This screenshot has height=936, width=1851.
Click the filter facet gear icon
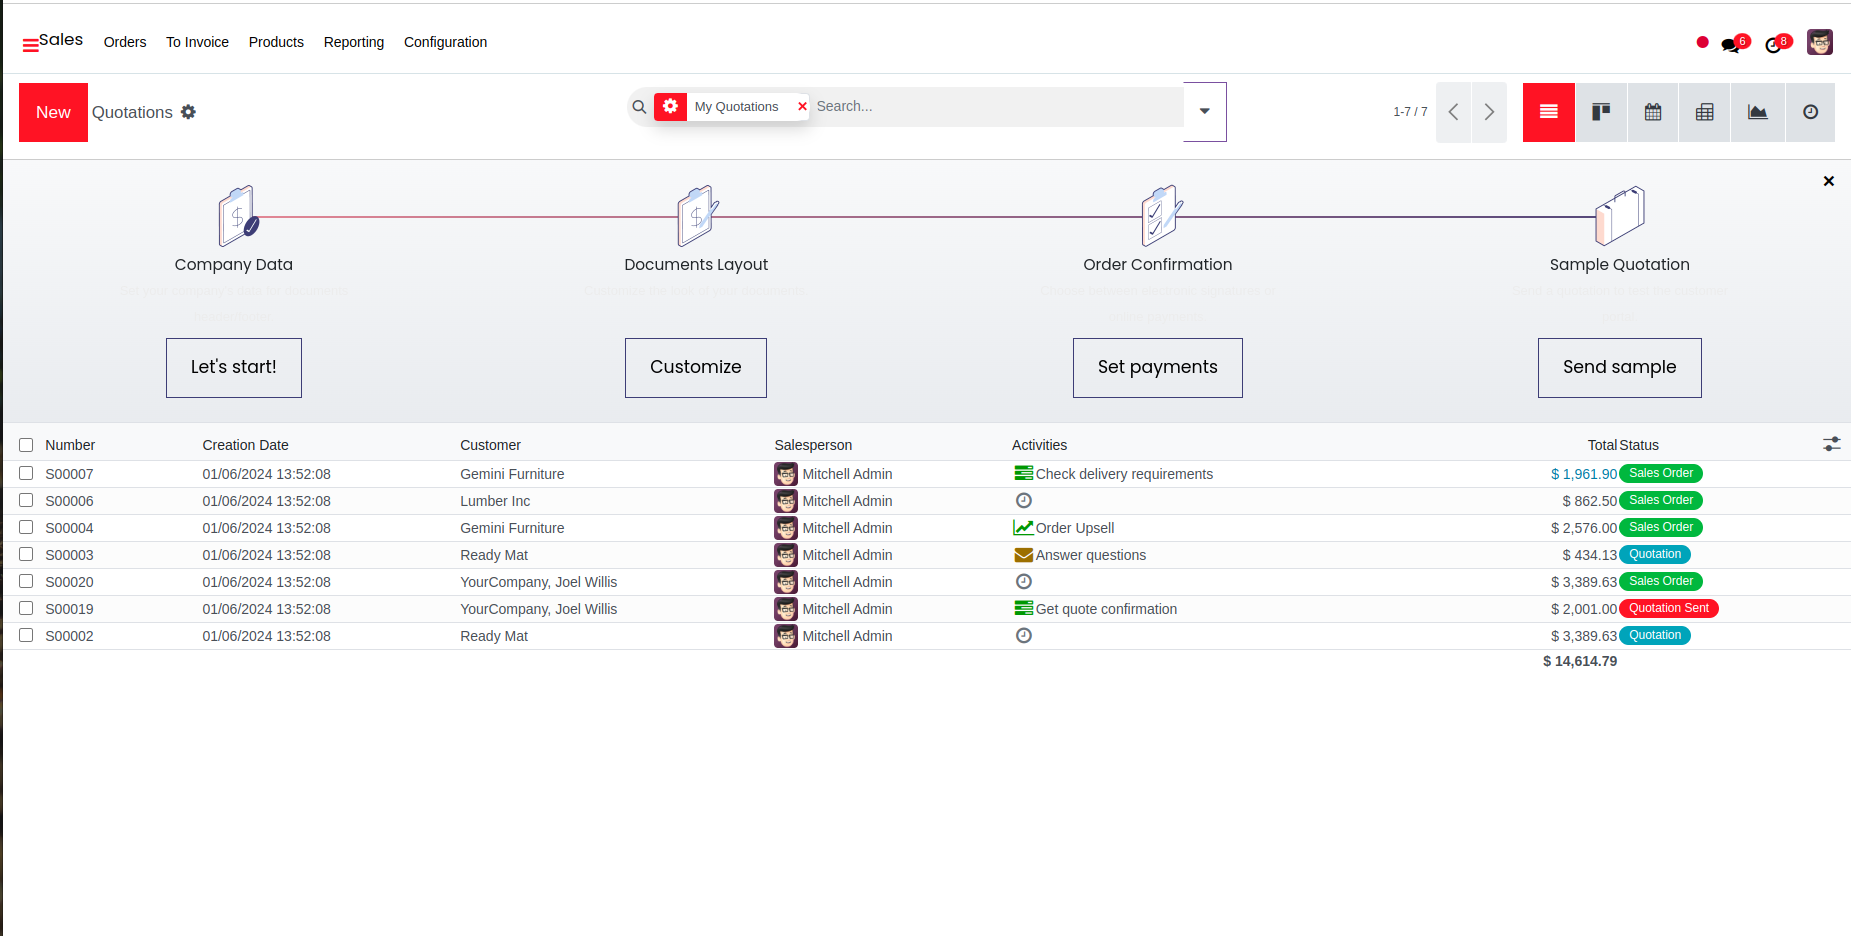tap(670, 106)
